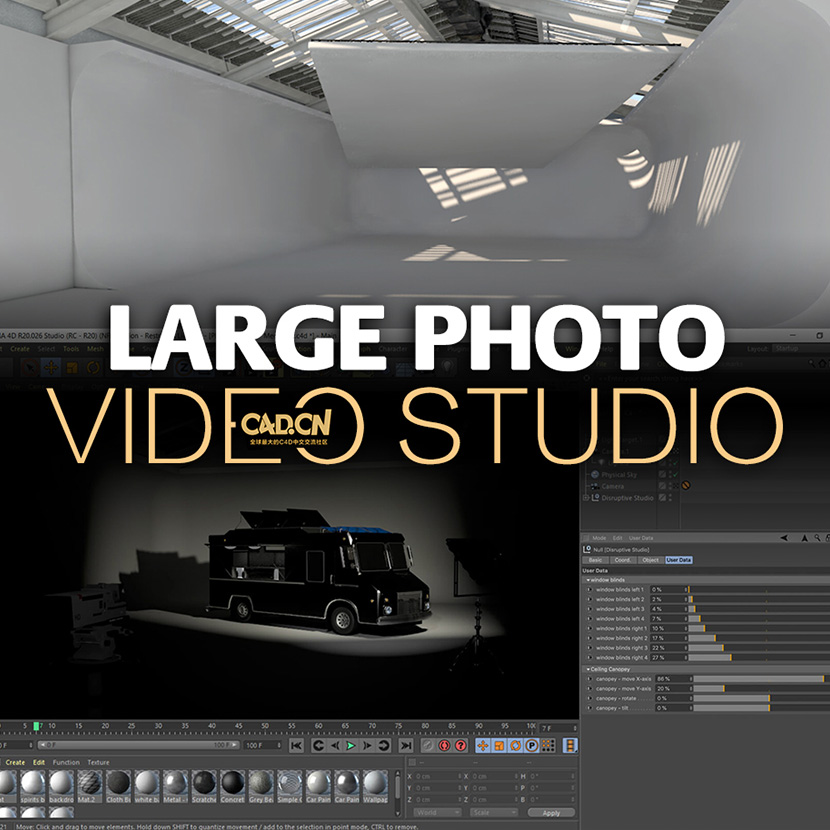This screenshot has height=830, width=830.
Task: Click the Go to Next Key button
Action: pyautogui.click(x=367, y=745)
